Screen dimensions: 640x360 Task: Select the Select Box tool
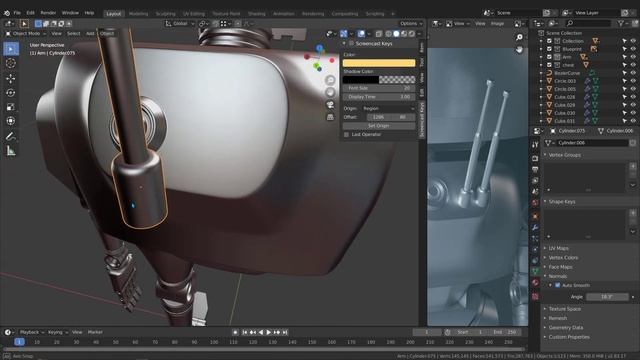tap(11, 49)
